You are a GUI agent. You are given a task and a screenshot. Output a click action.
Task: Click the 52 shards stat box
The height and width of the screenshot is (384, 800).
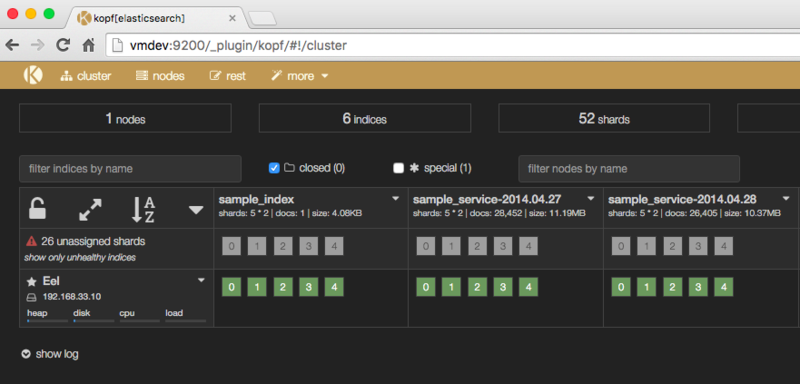tap(604, 118)
